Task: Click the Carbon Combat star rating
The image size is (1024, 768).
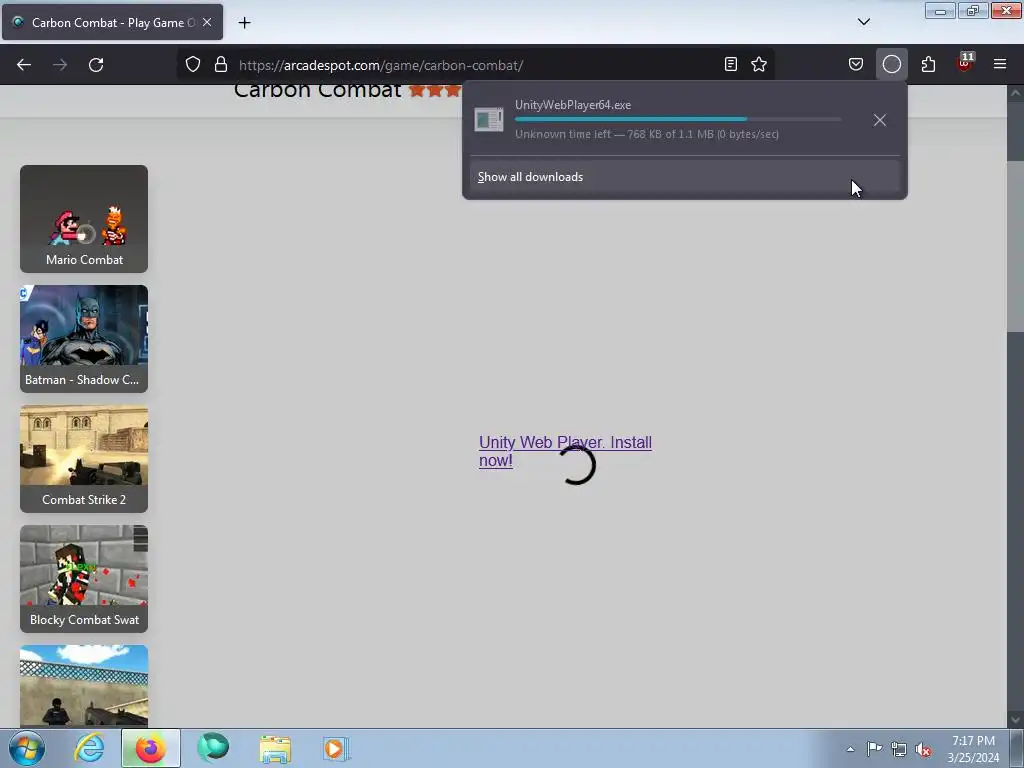Action: click(x=435, y=90)
